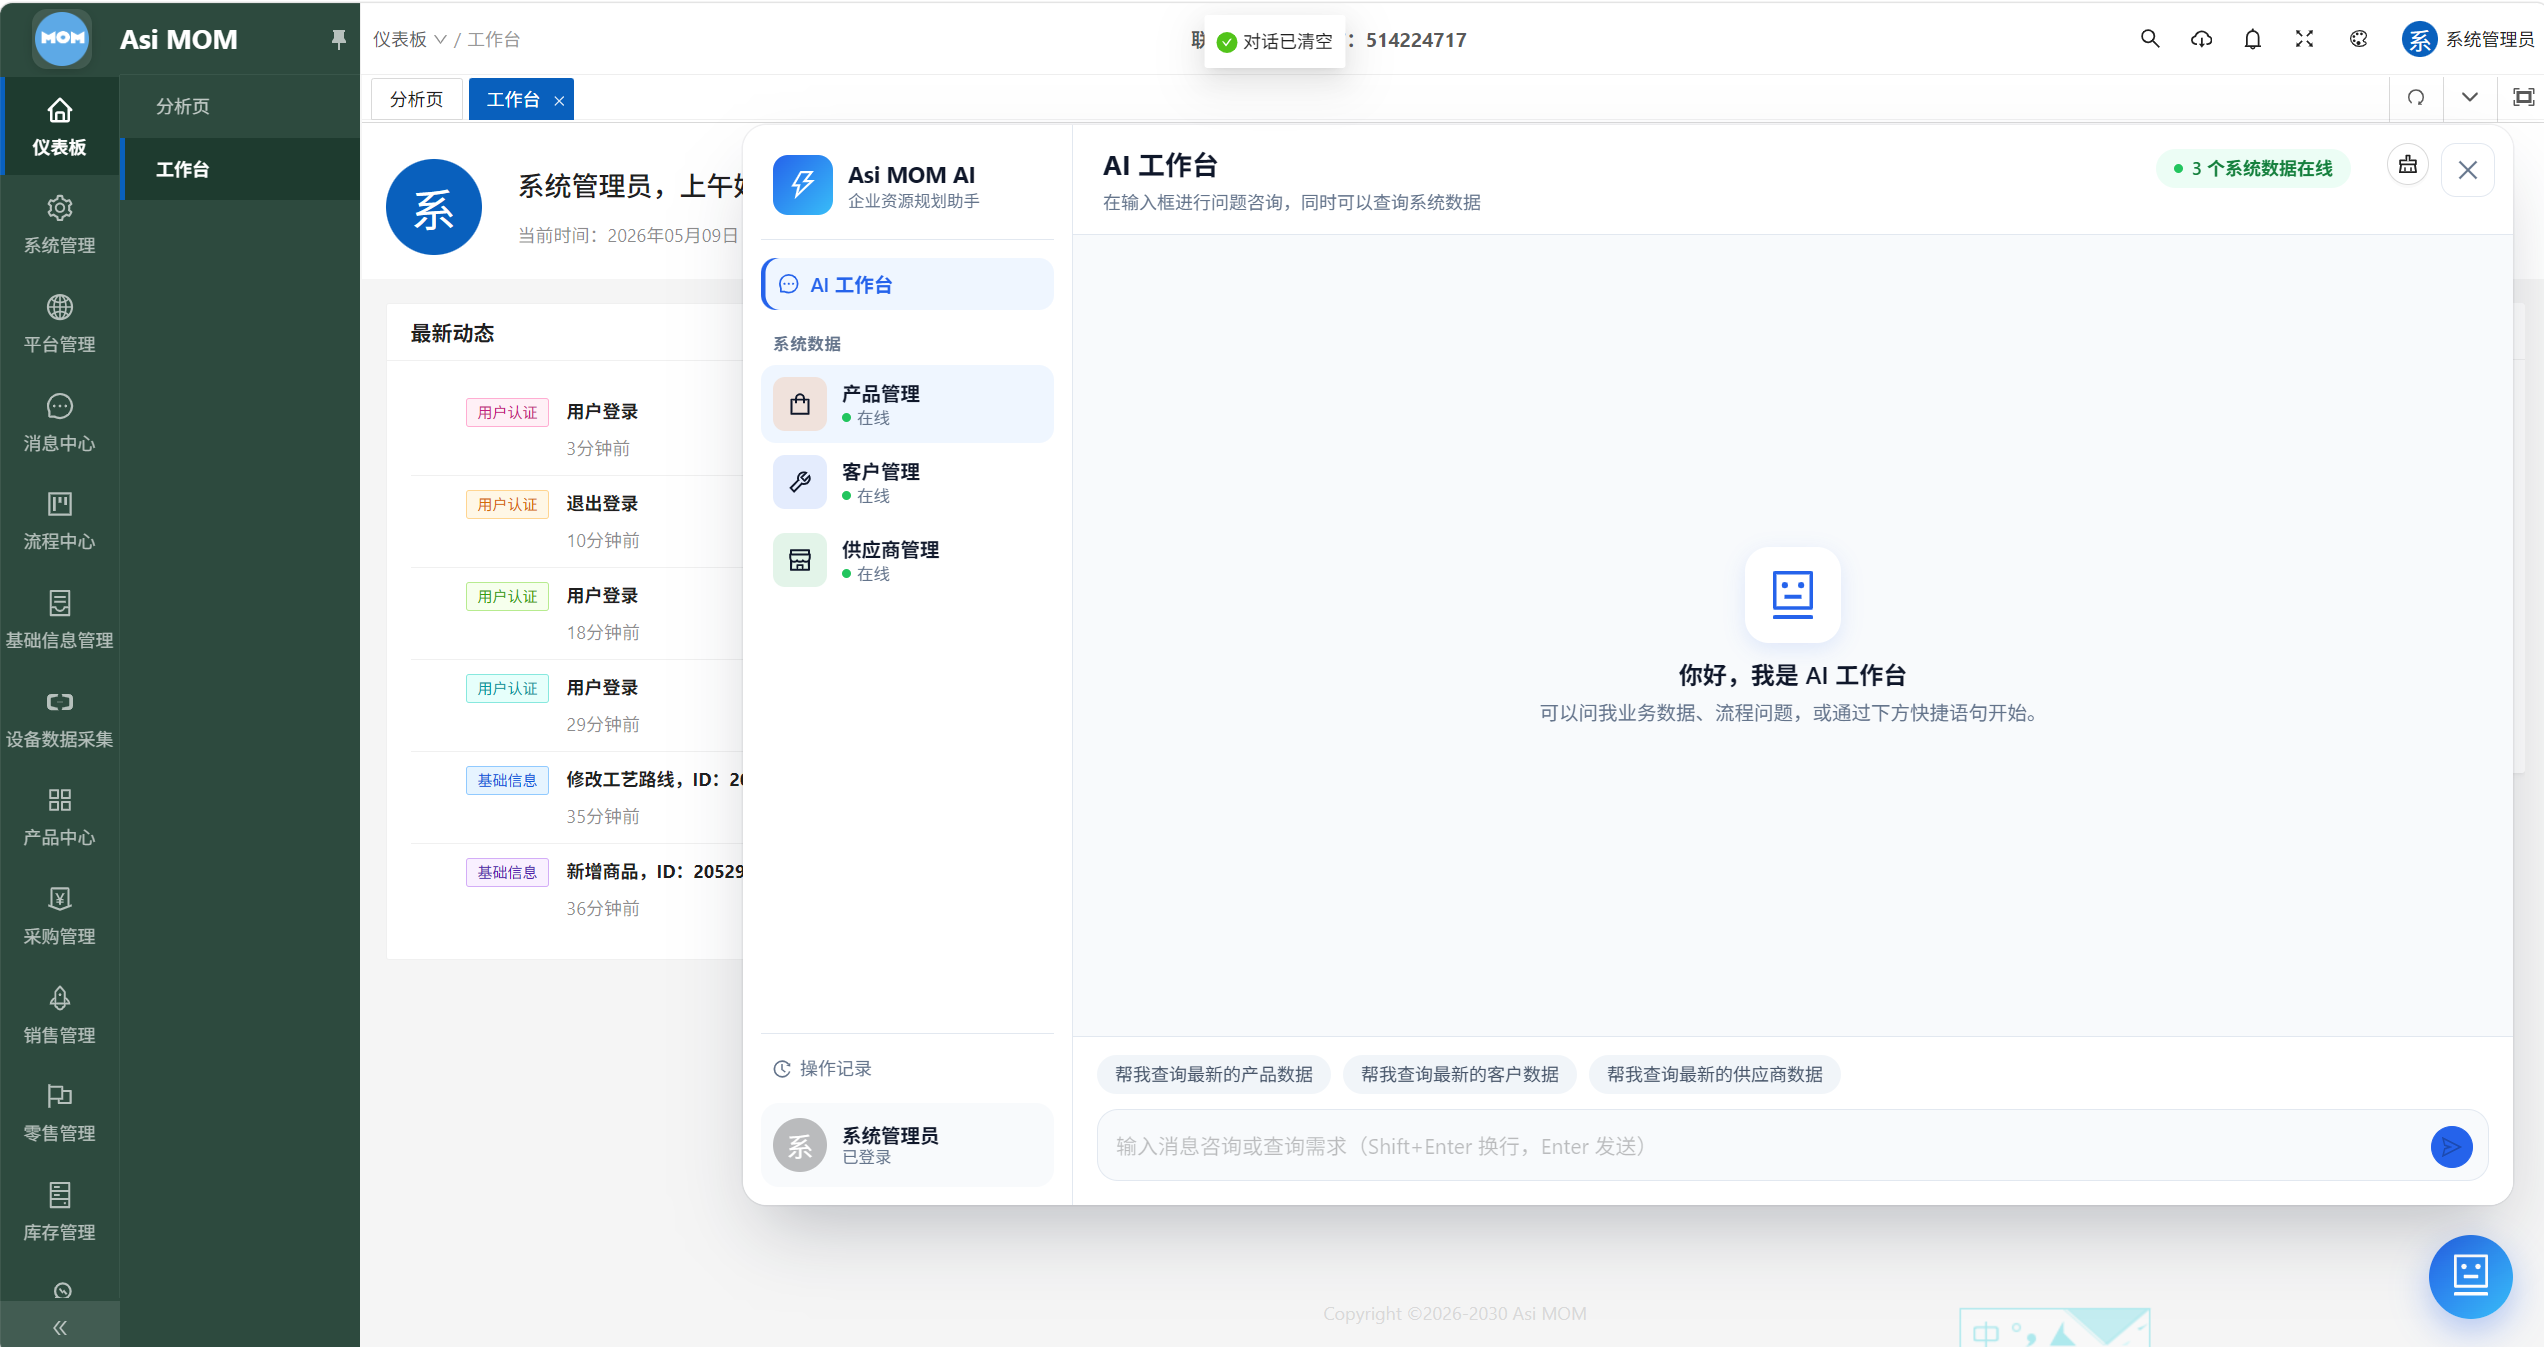Click the search magnifier icon in header
2544x1347 pixels.
tap(2150, 39)
